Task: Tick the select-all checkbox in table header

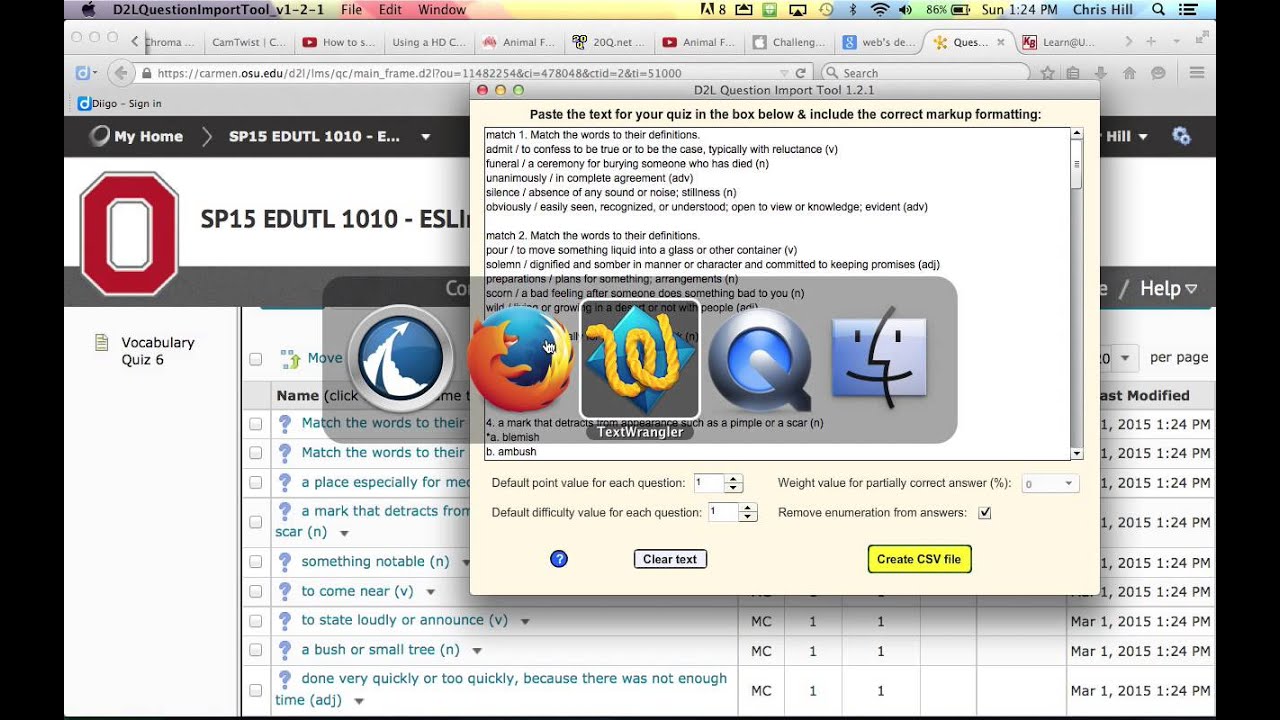Action: pyautogui.click(x=256, y=359)
